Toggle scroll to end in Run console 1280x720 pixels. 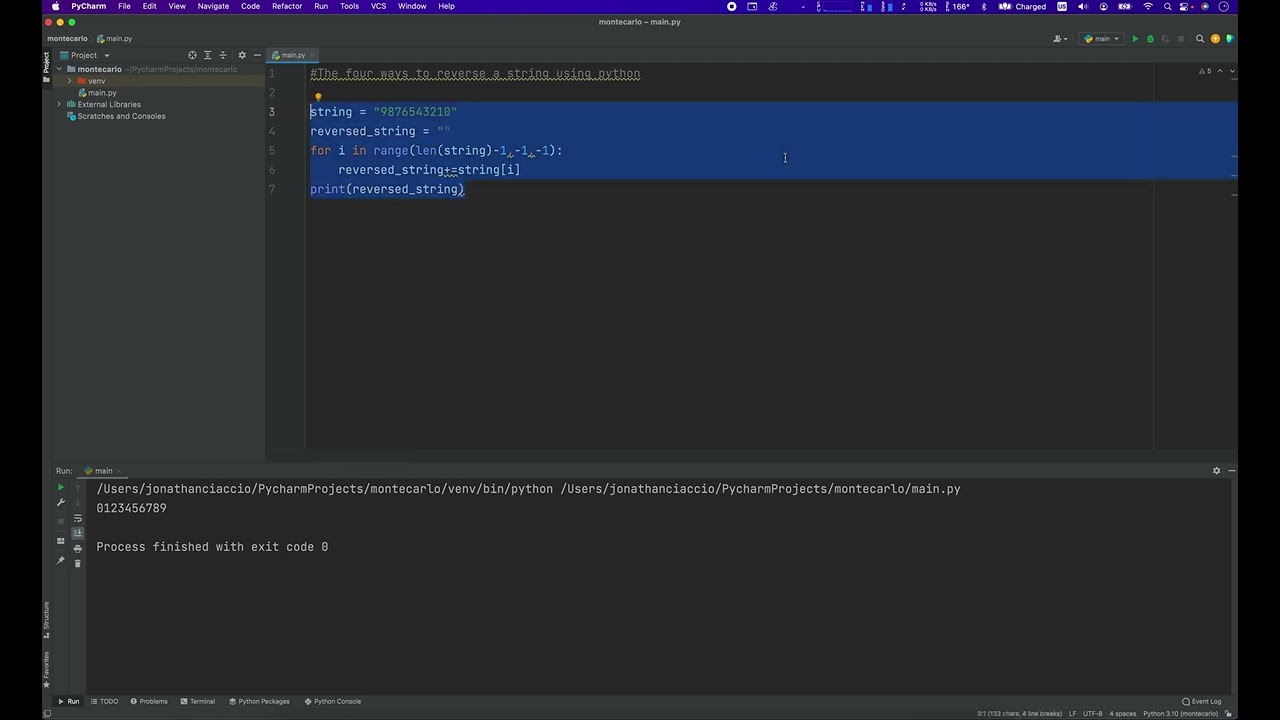point(78,533)
